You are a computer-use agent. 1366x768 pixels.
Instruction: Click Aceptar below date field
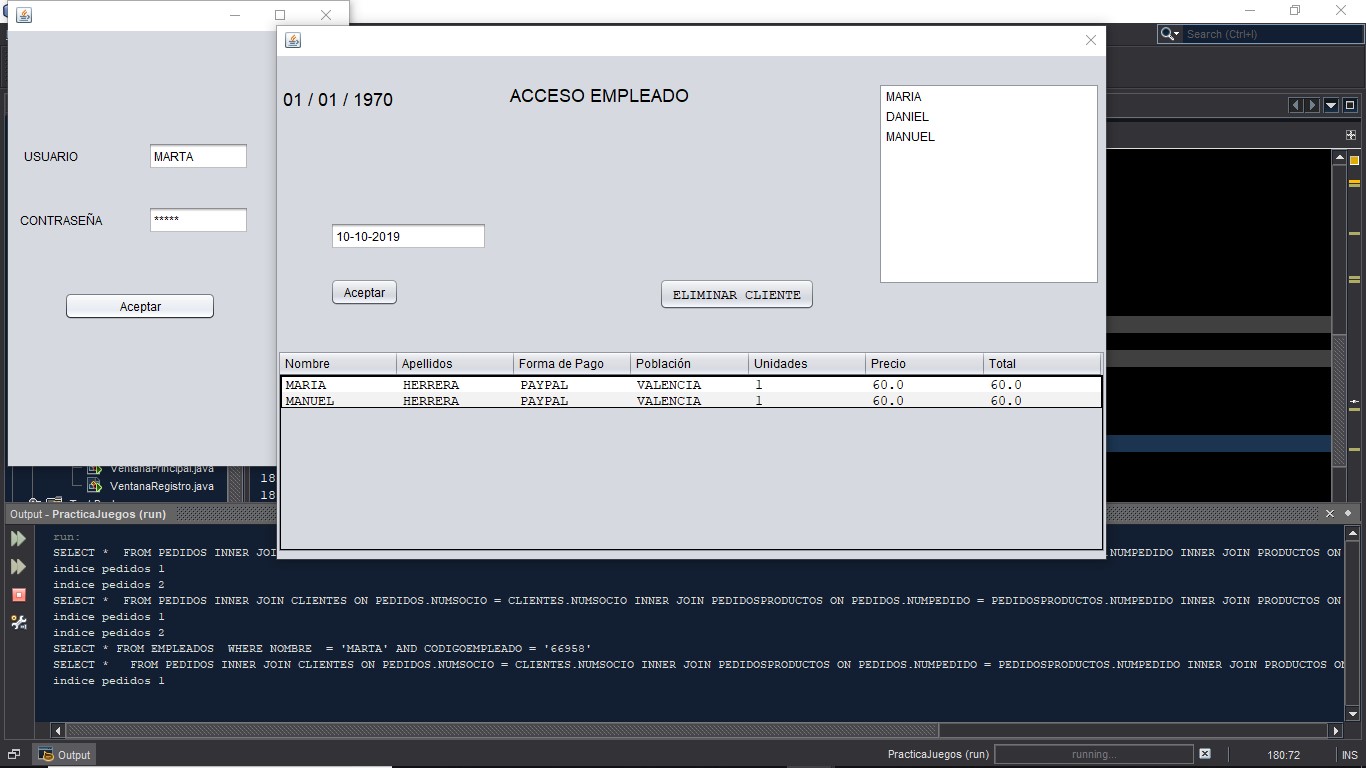point(364,292)
